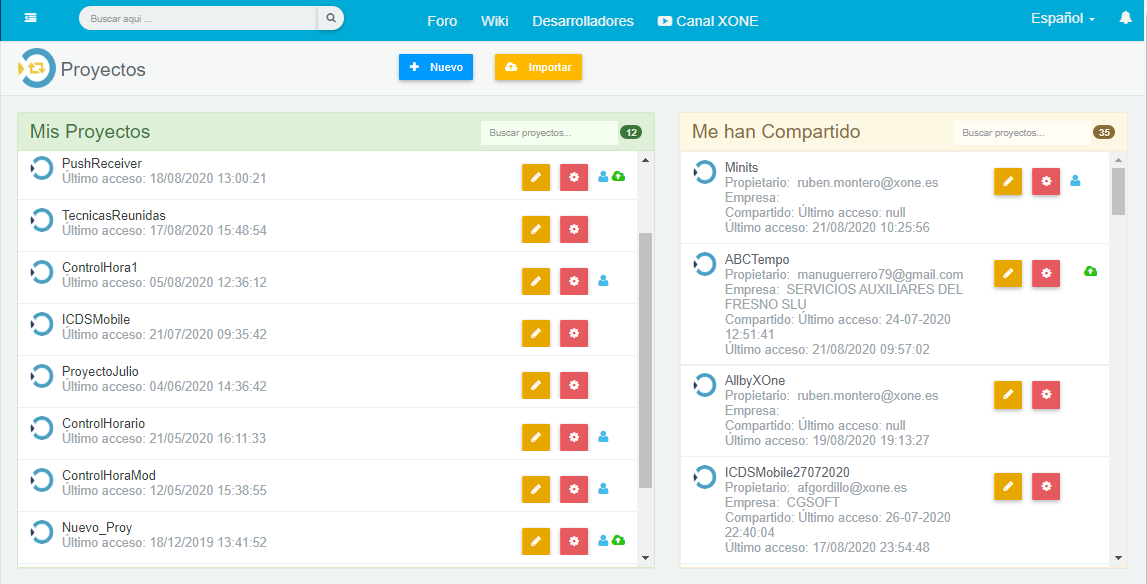Edit the ProyectoJulio project
This screenshot has width=1147, height=584.
pos(535,385)
